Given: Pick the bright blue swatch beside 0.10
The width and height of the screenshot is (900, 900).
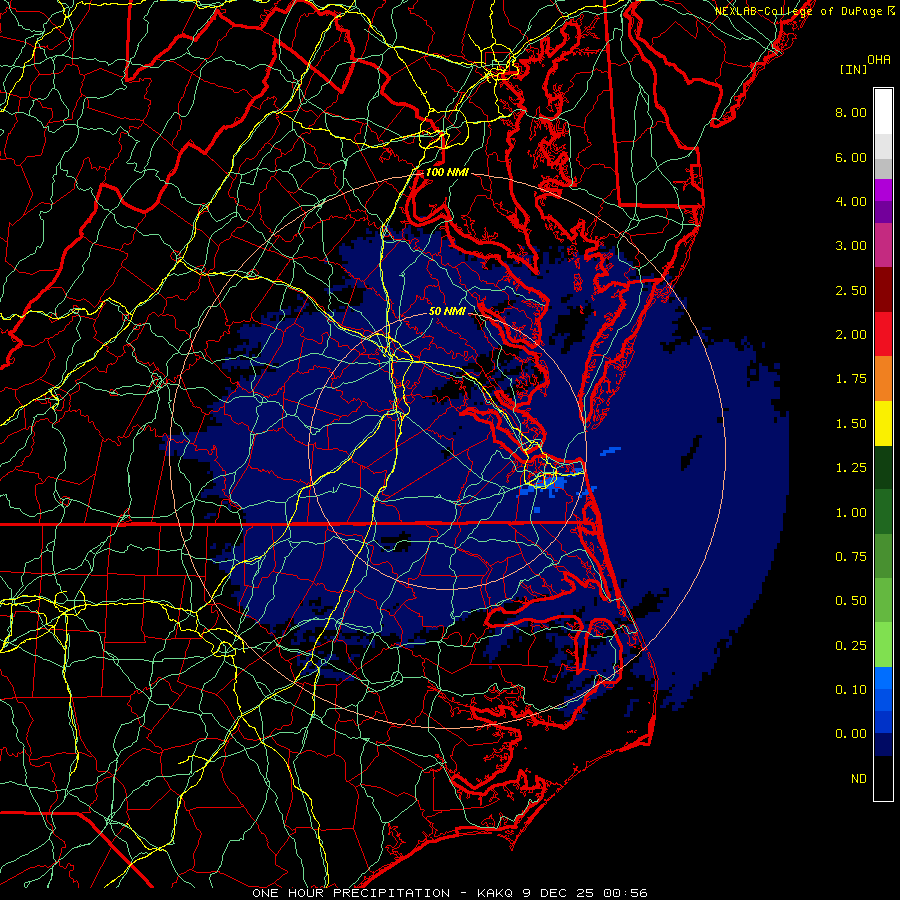Looking at the screenshot, I should (x=883, y=678).
